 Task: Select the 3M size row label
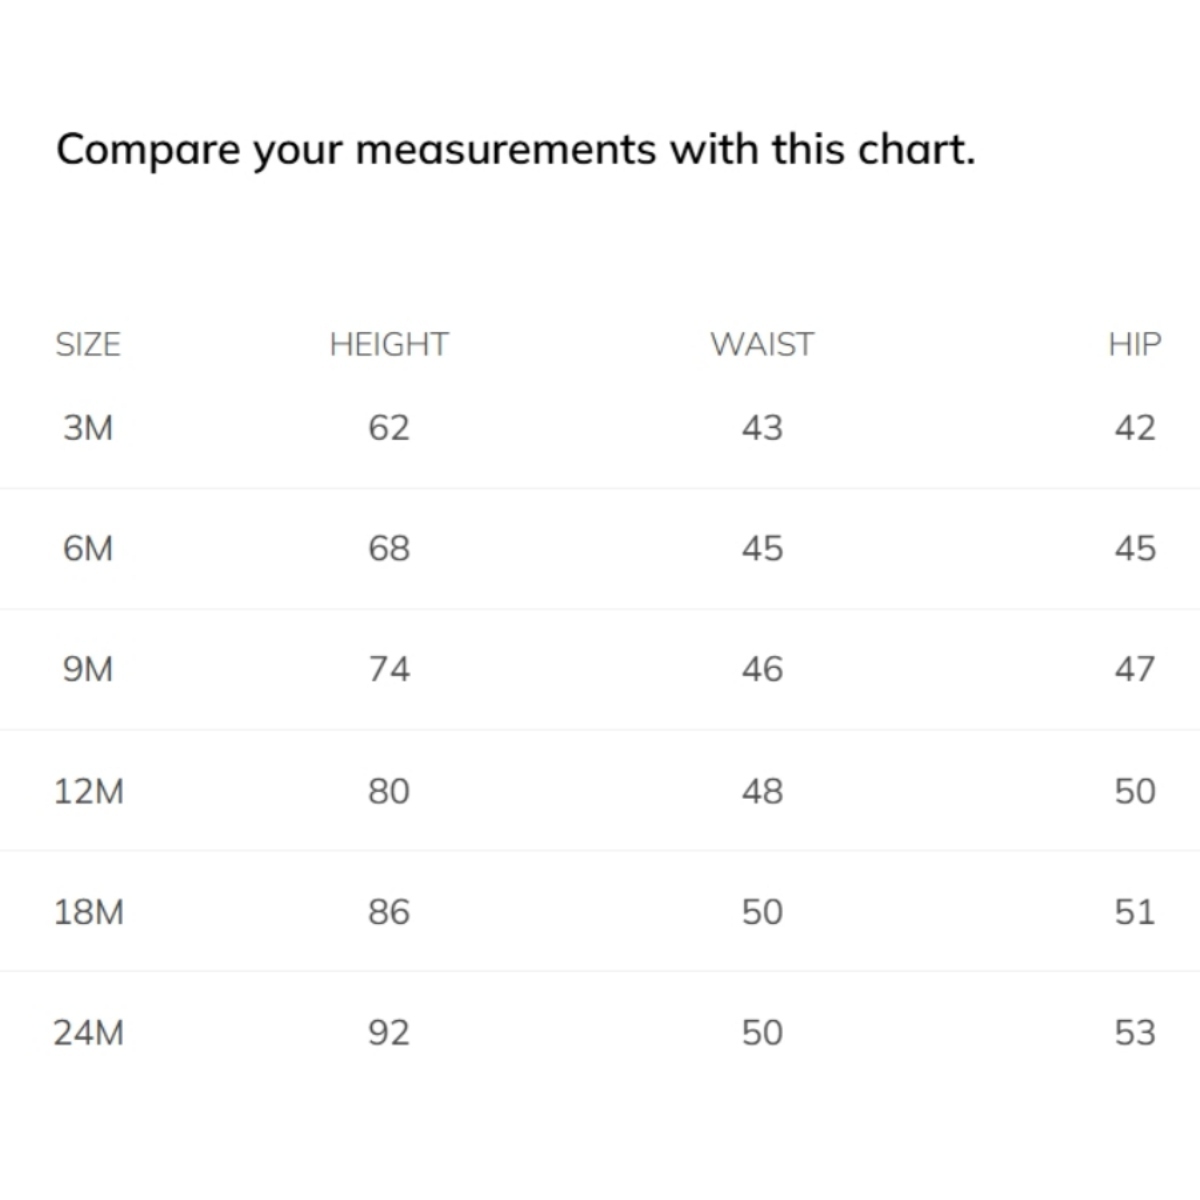[x=88, y=428]
